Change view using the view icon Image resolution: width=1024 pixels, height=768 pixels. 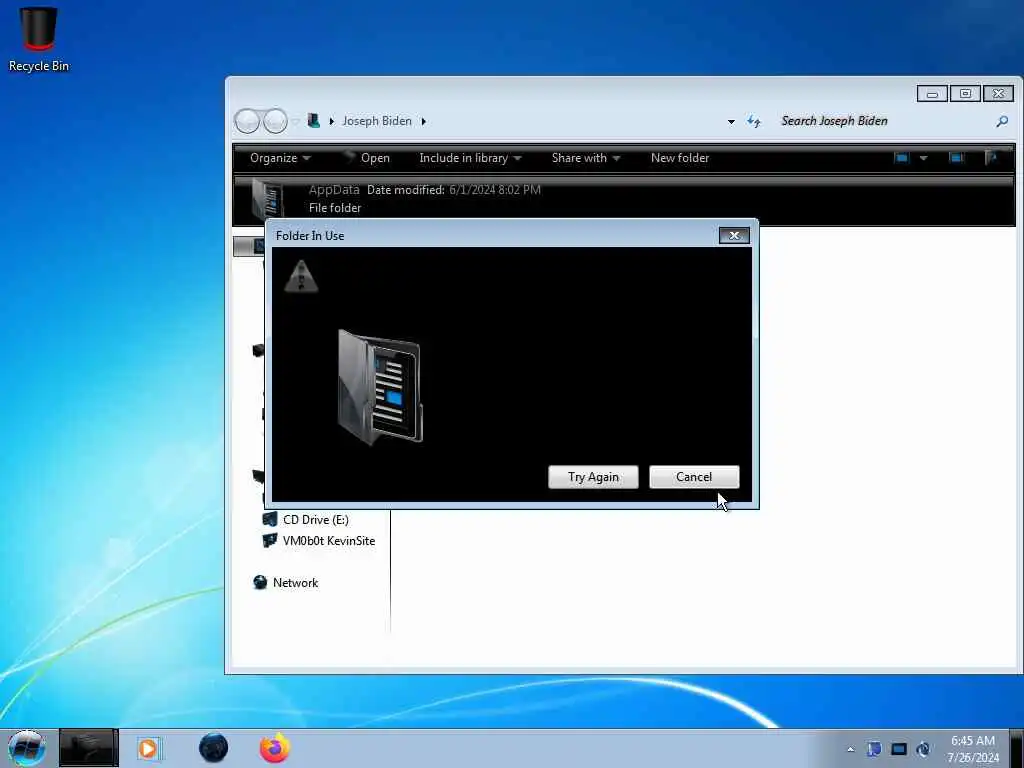click(x=901, y=158)
